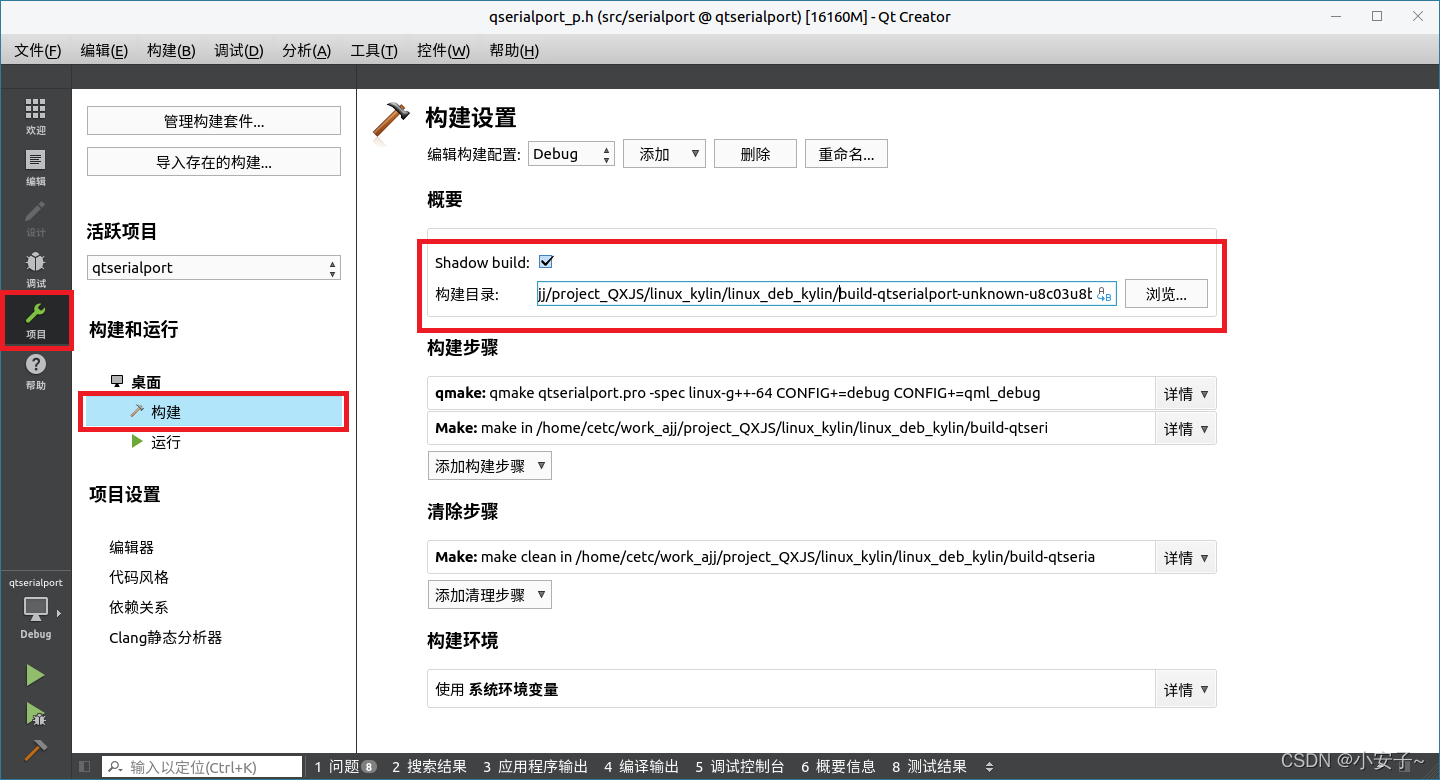Viewport: 1440px width, 780px height.
Task: Run the project with green play button
Action: point(36,675)
